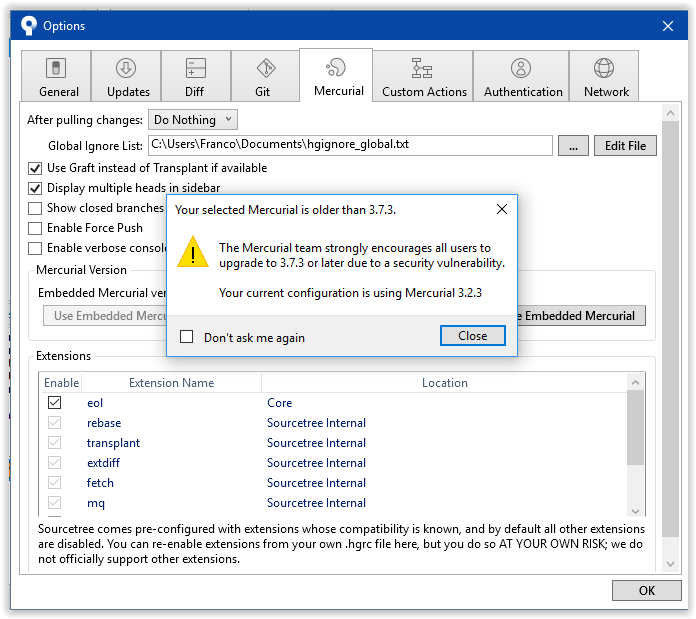Check Don't ask me again
The height and width of the screenshot is (619, 696).
pos(186,336)
